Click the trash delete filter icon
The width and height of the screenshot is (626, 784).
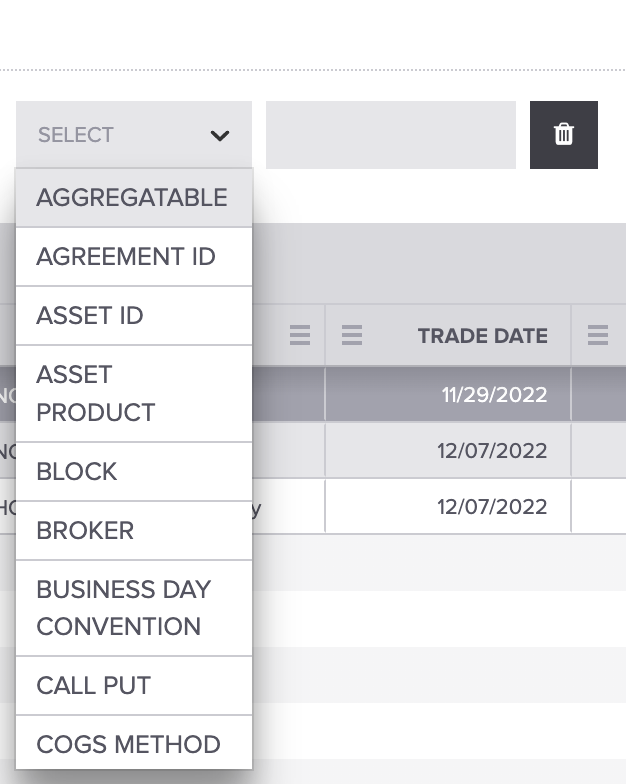(564, 135)
